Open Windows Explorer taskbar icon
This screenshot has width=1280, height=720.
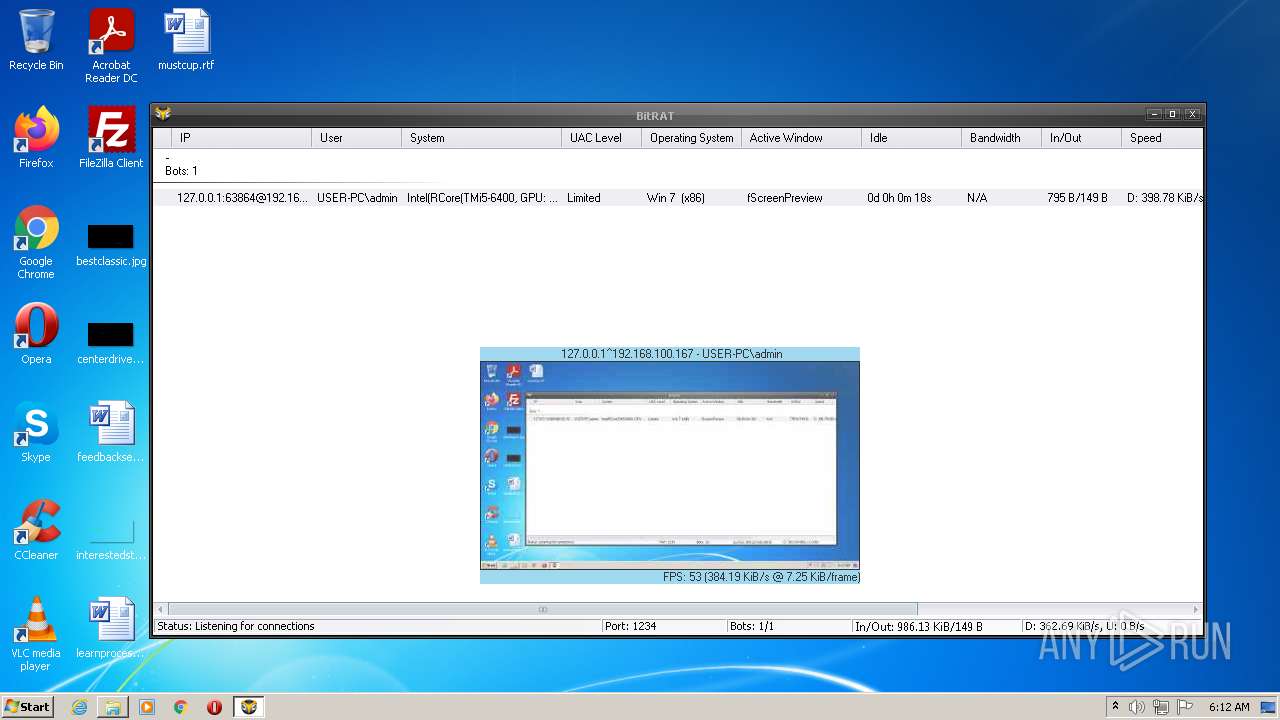[113, 707]
